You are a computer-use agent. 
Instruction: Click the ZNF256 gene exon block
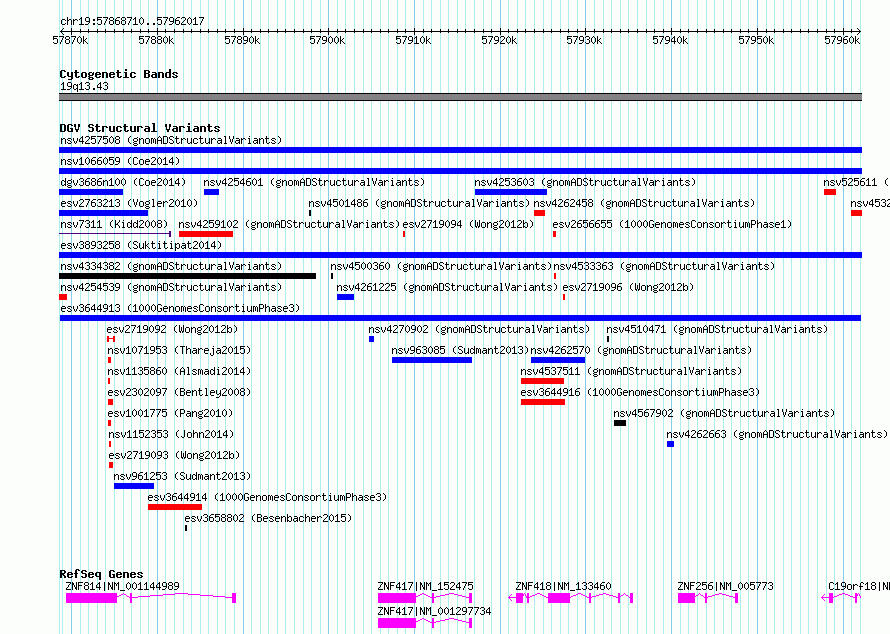point(686,598)
